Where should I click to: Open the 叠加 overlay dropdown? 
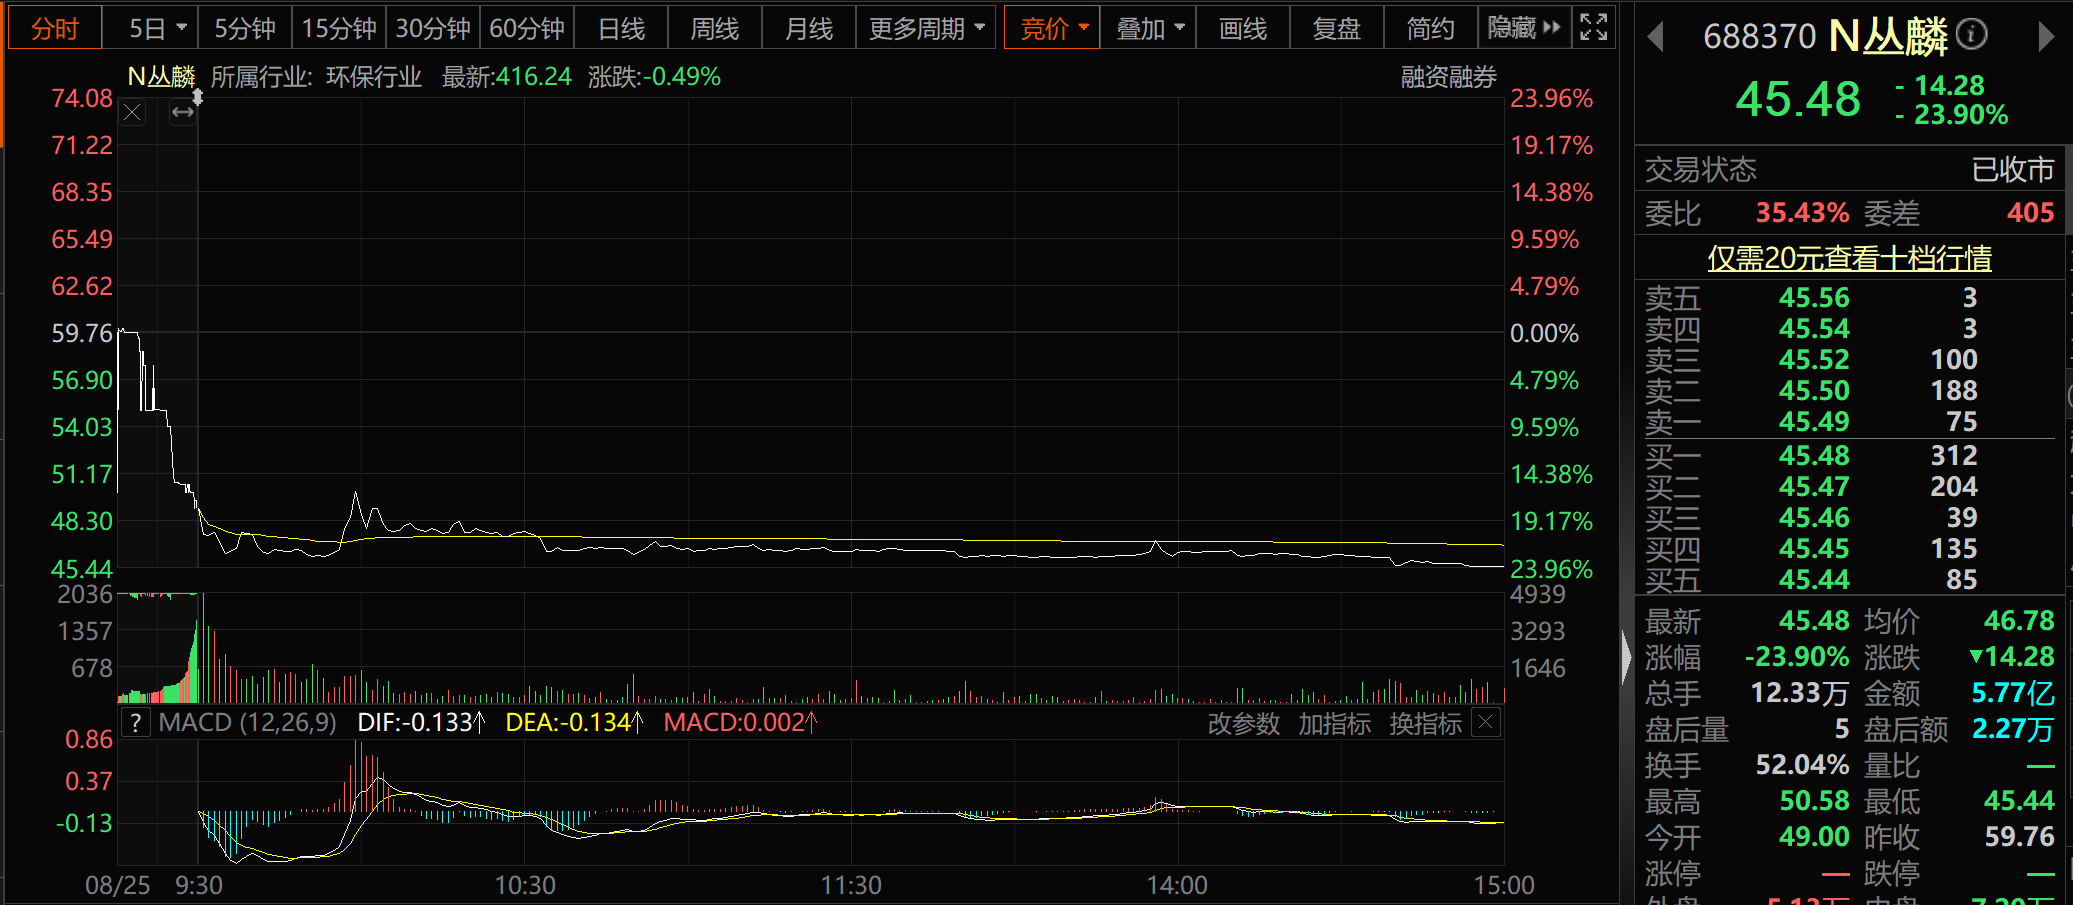point(1149,28)
